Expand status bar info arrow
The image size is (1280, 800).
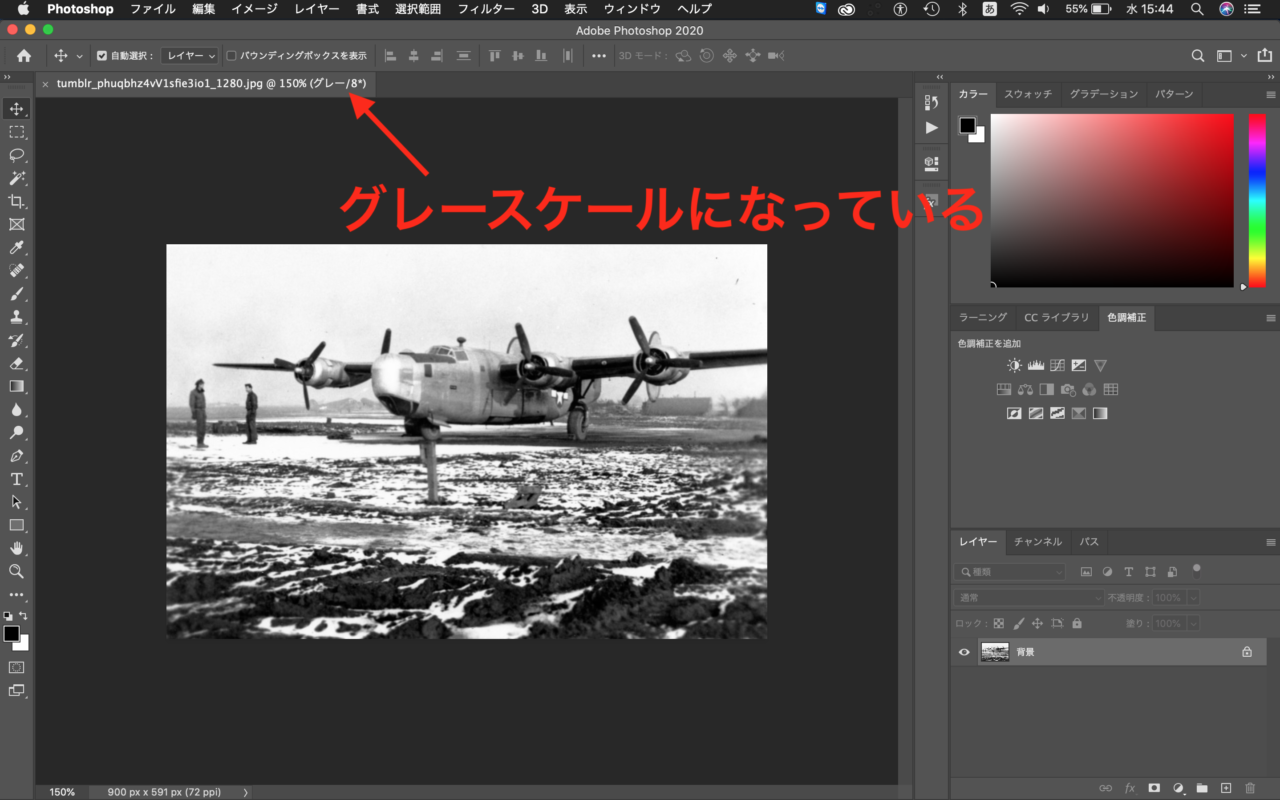(x=246, y=792)
